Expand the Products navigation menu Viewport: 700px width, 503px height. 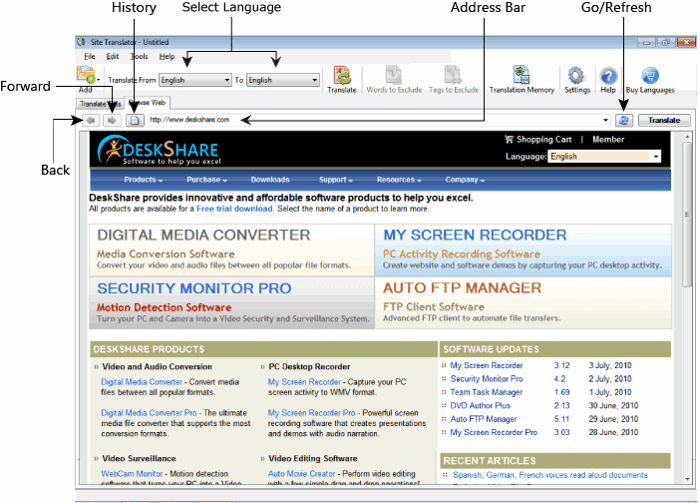[x=143, y=180]
